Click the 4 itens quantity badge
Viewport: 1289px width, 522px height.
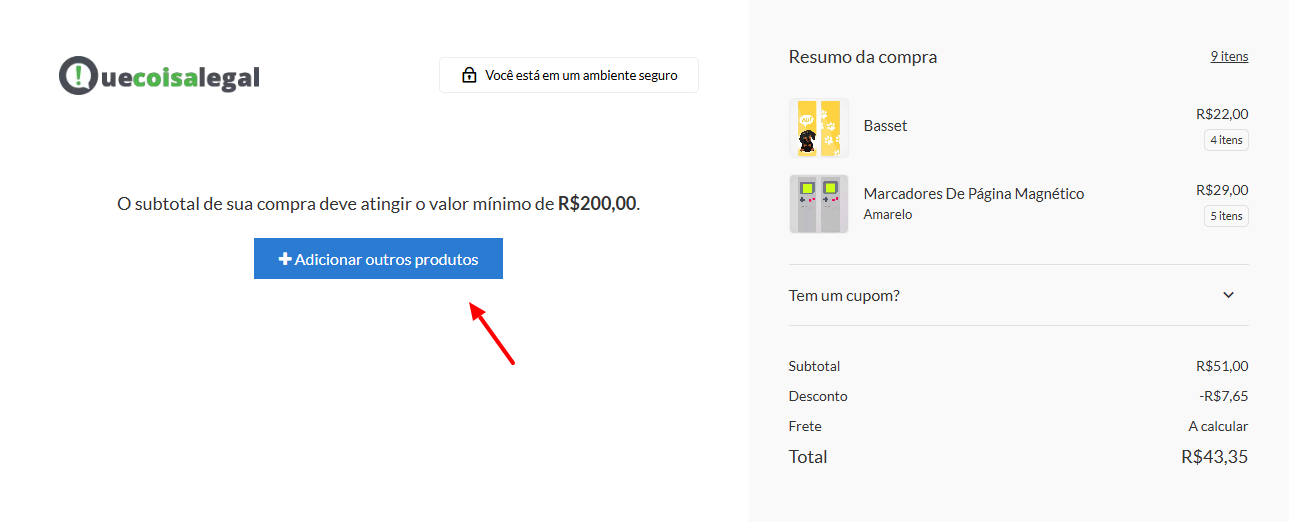point(1226,140)
